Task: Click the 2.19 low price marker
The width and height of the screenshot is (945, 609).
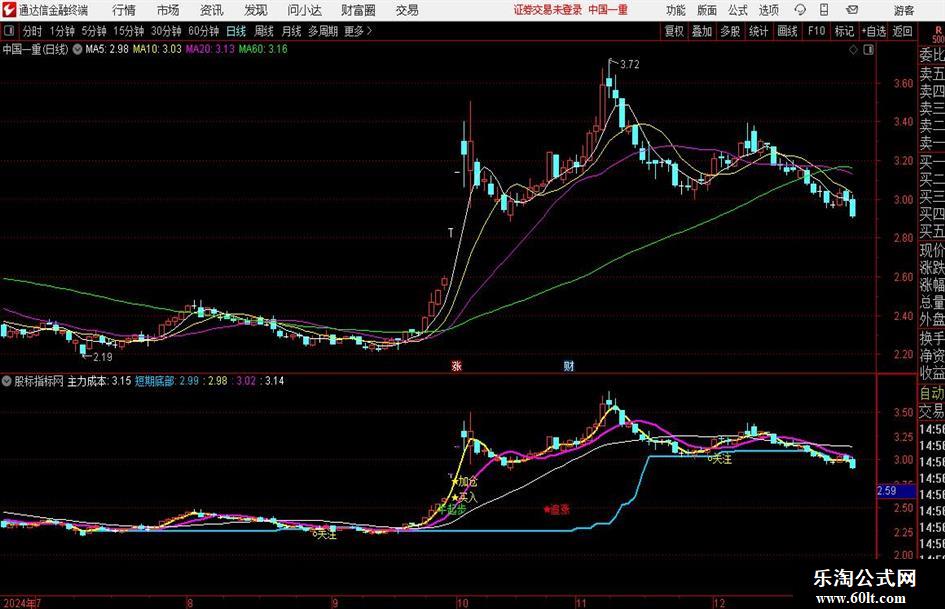Action: [102, 357]
